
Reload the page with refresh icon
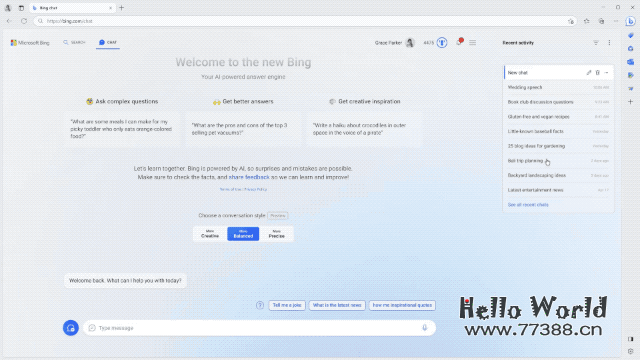tap(24, 21)
